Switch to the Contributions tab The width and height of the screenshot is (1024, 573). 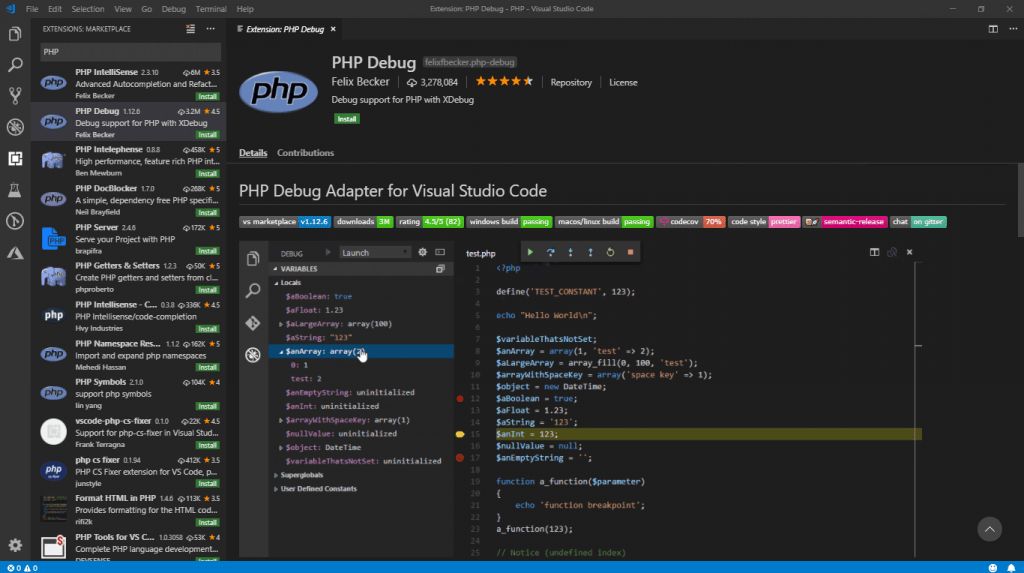point(305,153)
